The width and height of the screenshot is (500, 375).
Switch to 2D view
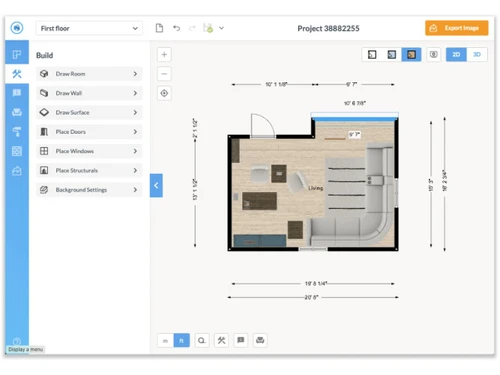[456, 54]
